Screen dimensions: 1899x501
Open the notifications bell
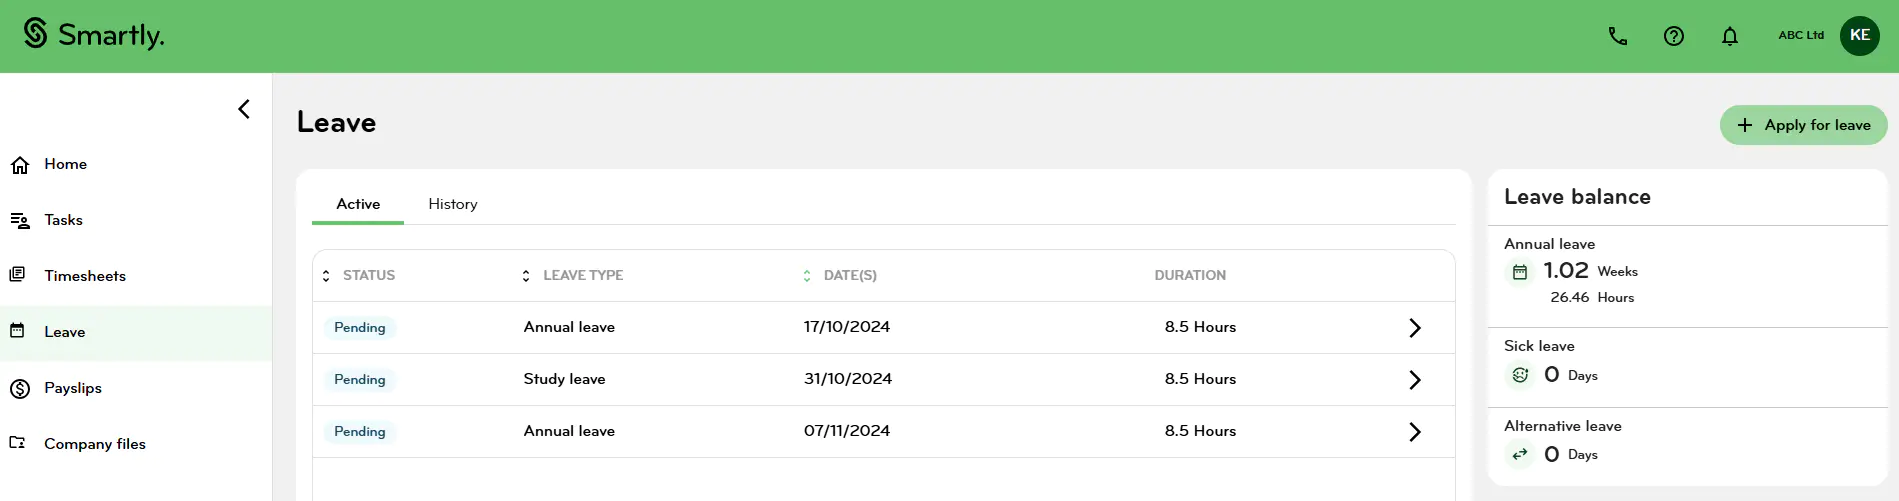(x=1729, y=36)
